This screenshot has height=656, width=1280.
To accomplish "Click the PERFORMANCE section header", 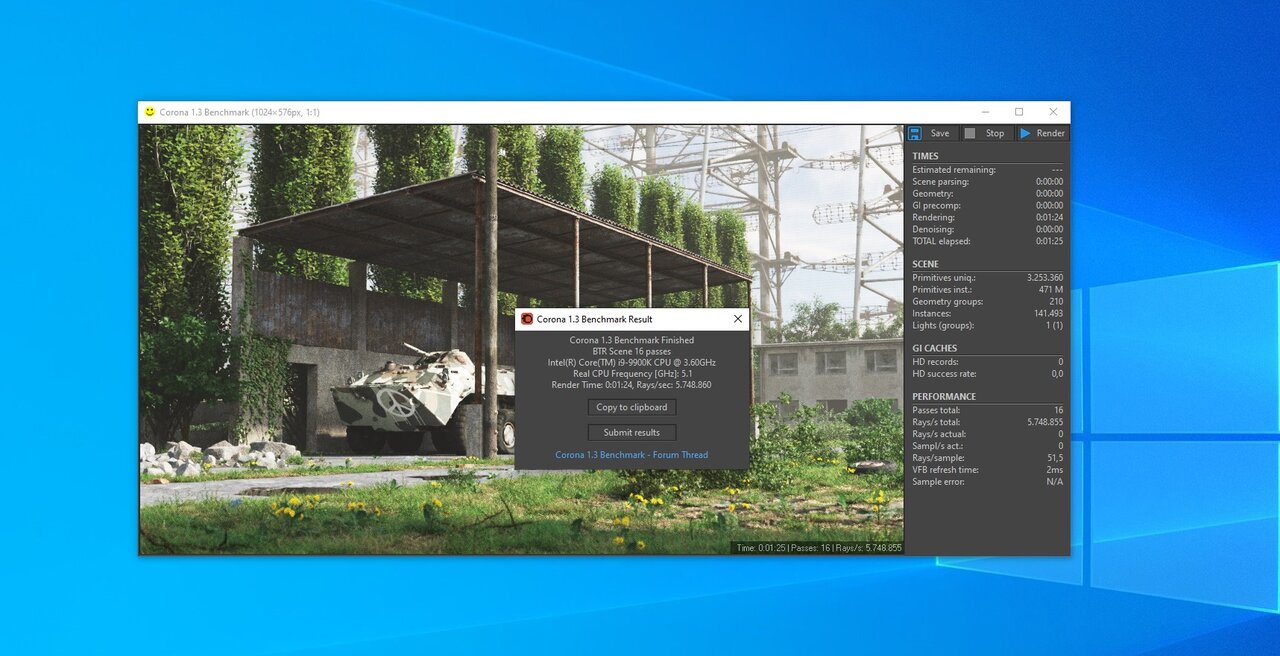I will (x=944, y=396).
